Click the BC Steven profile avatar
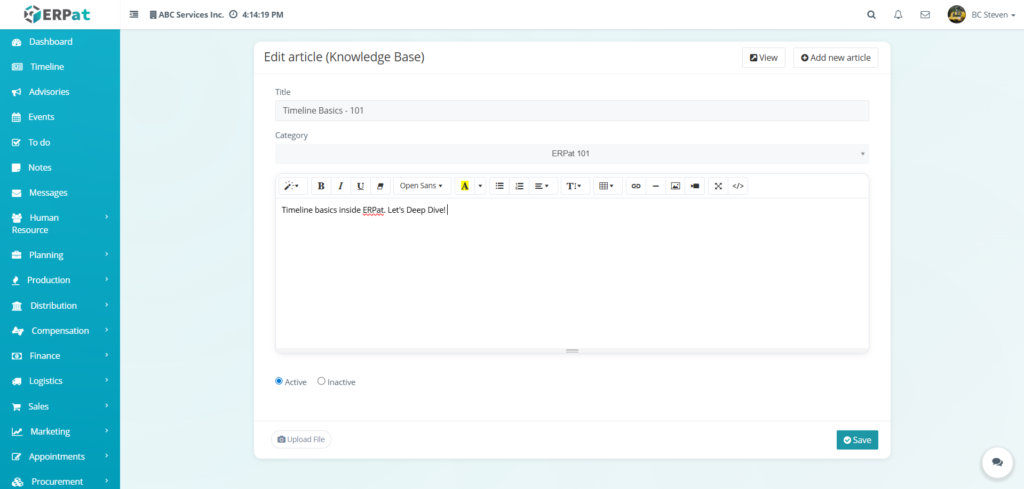This screenshot has height=489, width=1024. tap(957, 14)
